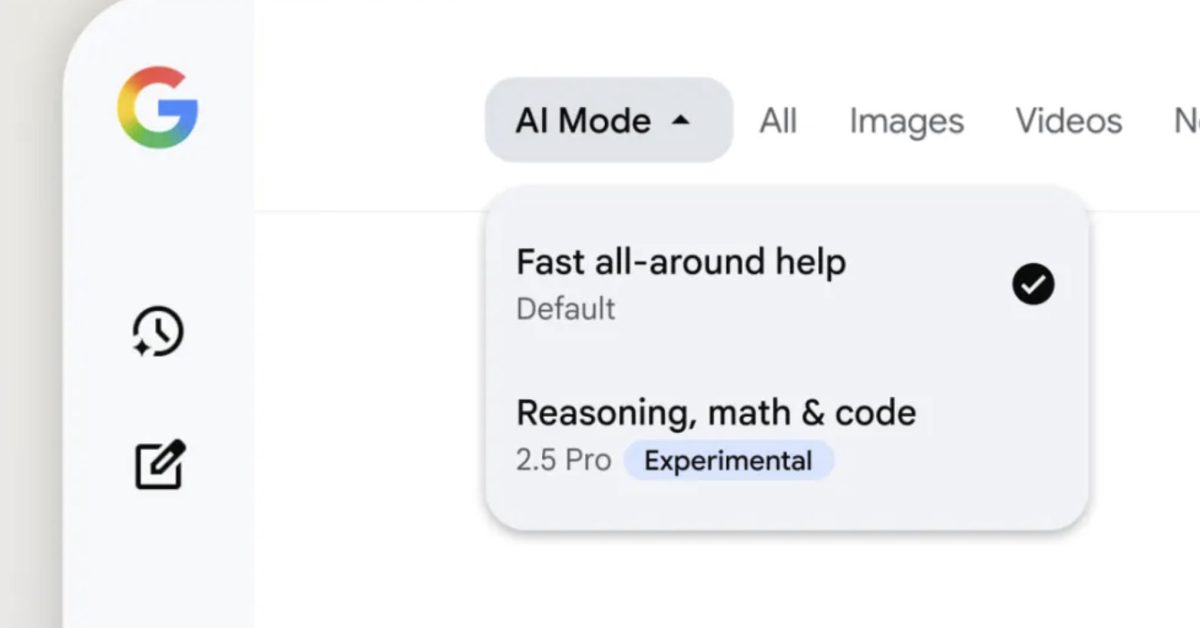Click the AI Mode text label
This screenshot has width=1200, height=628.
click(583, 121)
